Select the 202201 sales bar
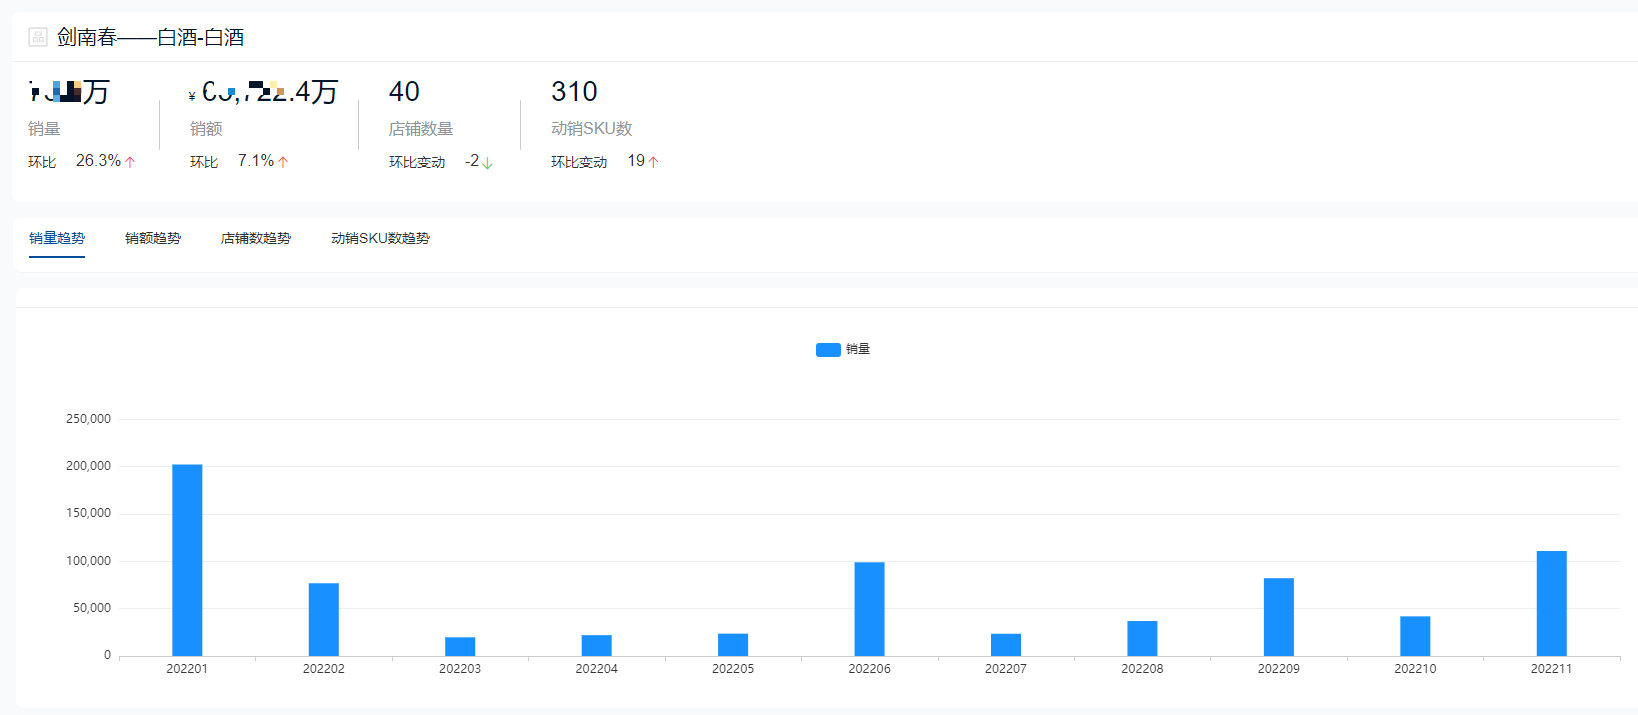 [x=187, y=560]
